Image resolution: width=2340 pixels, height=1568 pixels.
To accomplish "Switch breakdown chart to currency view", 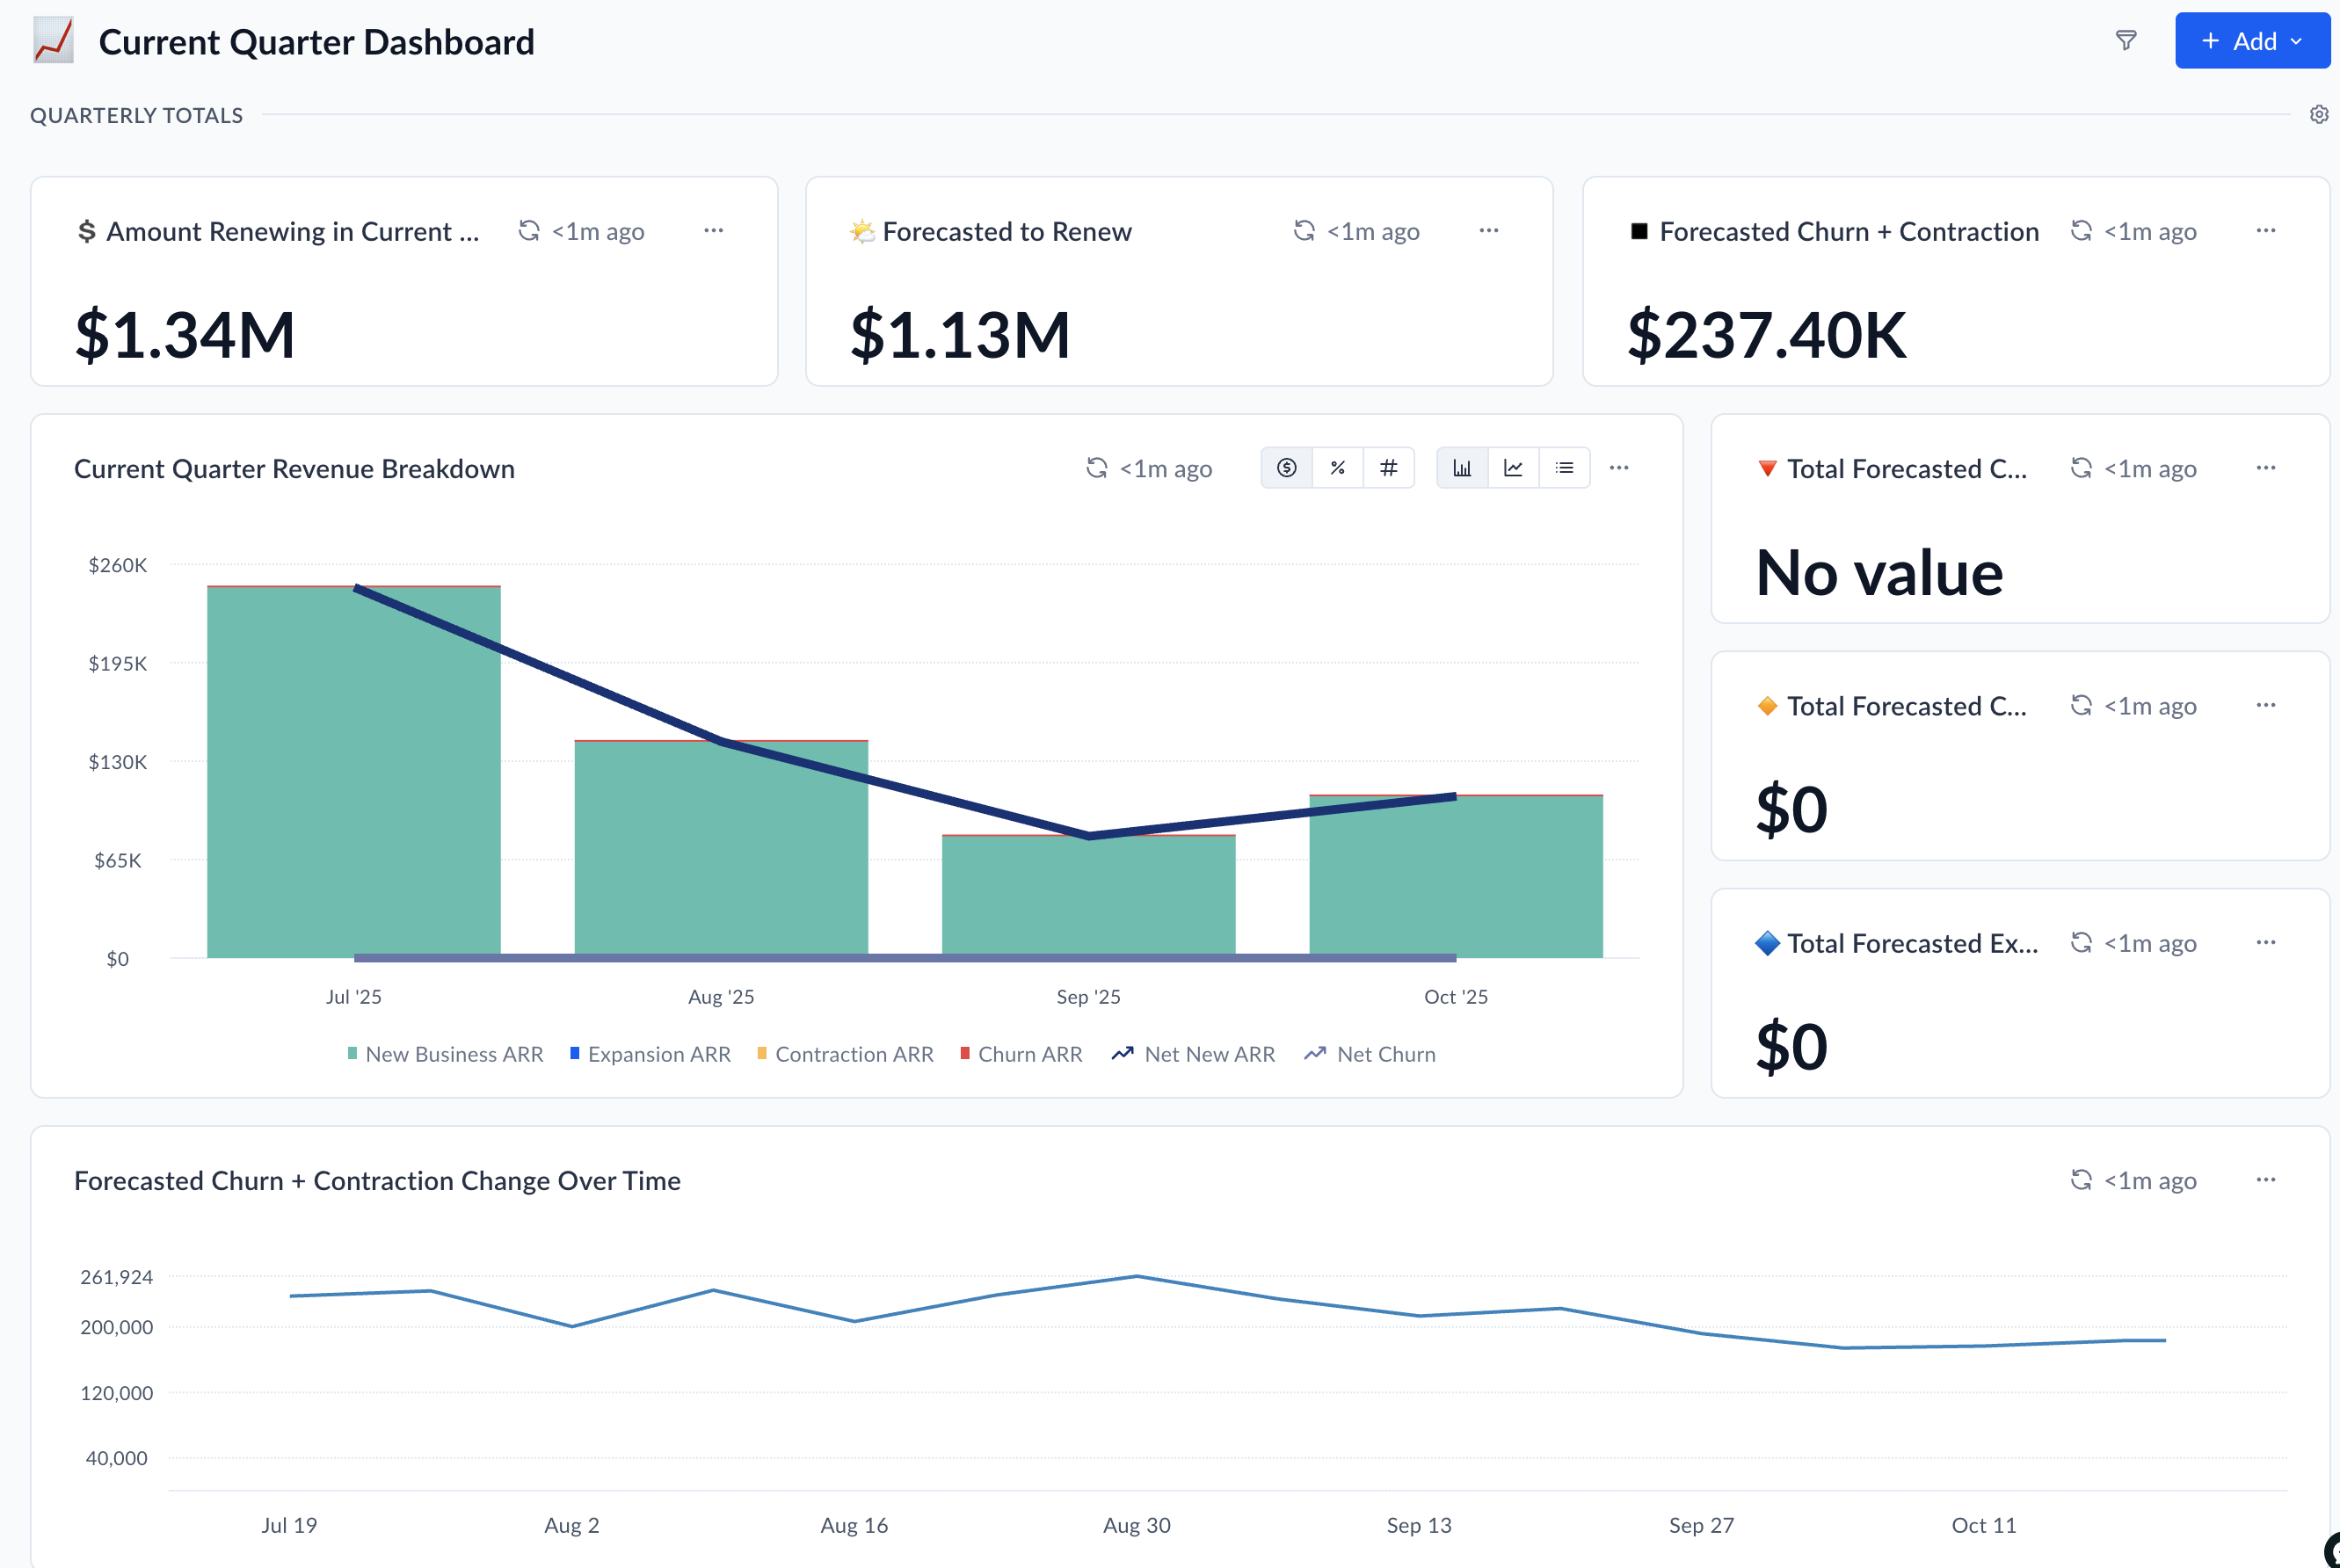I will coord(1286,468).
